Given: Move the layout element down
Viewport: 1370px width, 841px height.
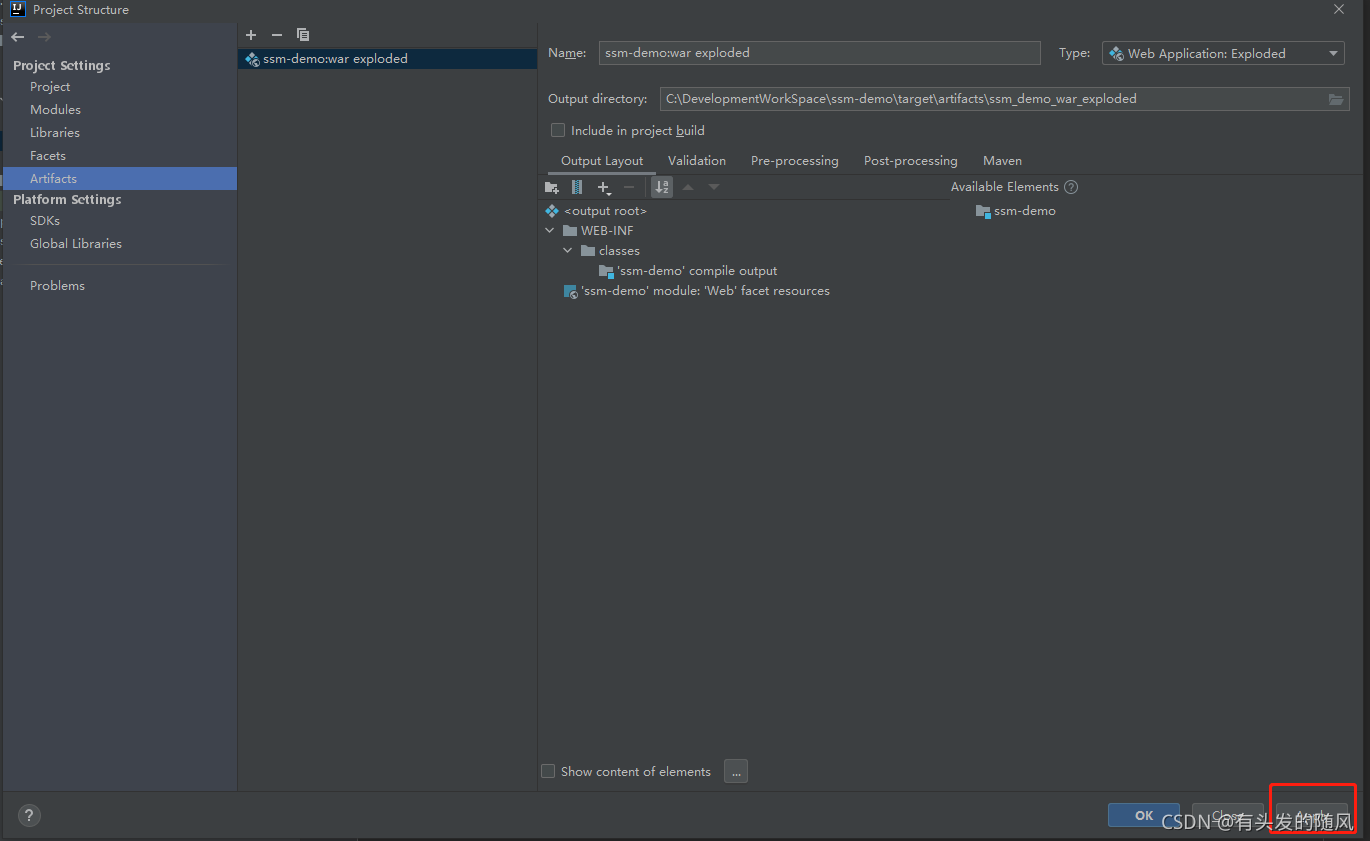Looking at the screenshot, I should point(714,187).
